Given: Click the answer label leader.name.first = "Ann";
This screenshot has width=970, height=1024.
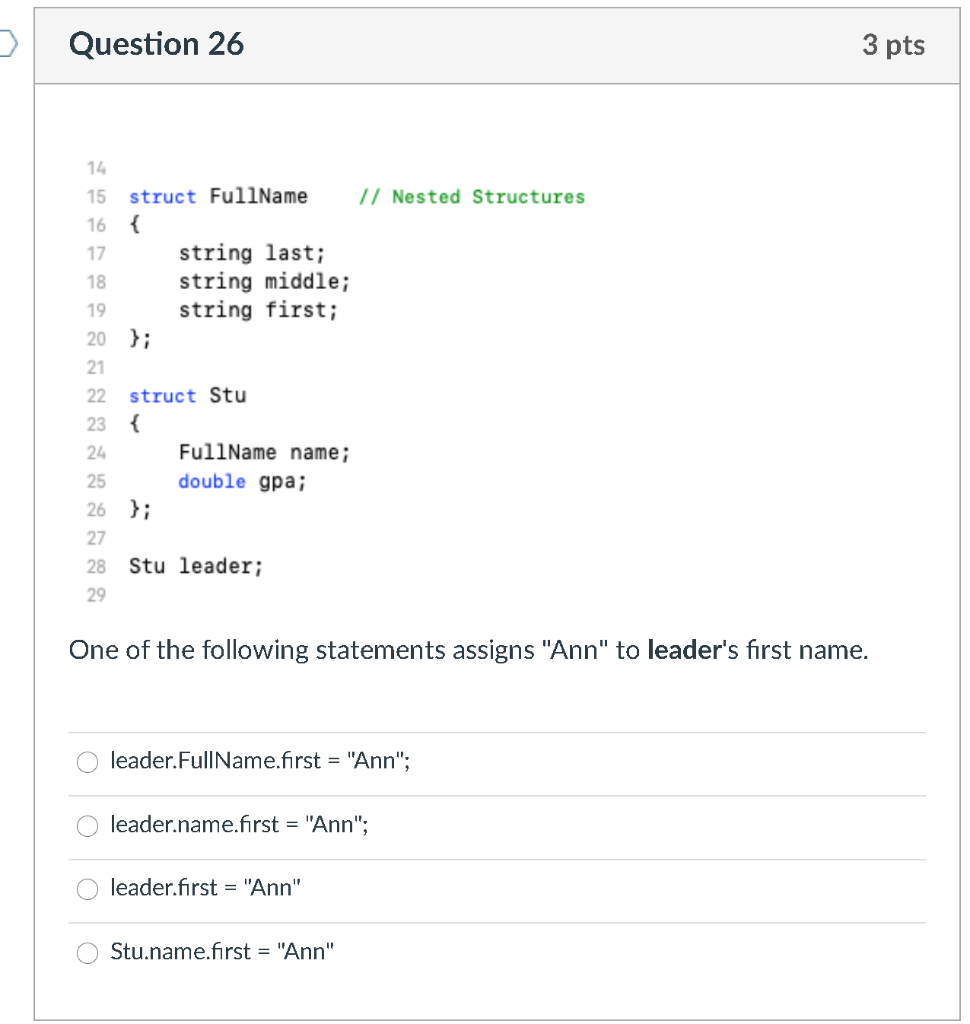Looking at the screenshot, I should (x=239, y=824).
